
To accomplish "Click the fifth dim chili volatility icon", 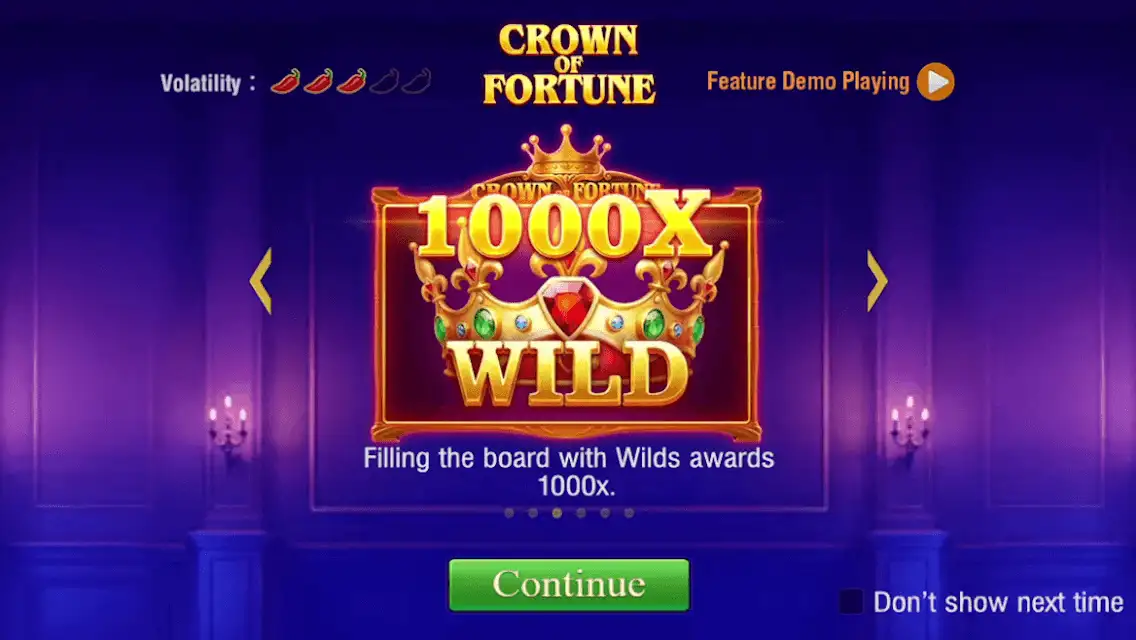I will tap(417, 81).
